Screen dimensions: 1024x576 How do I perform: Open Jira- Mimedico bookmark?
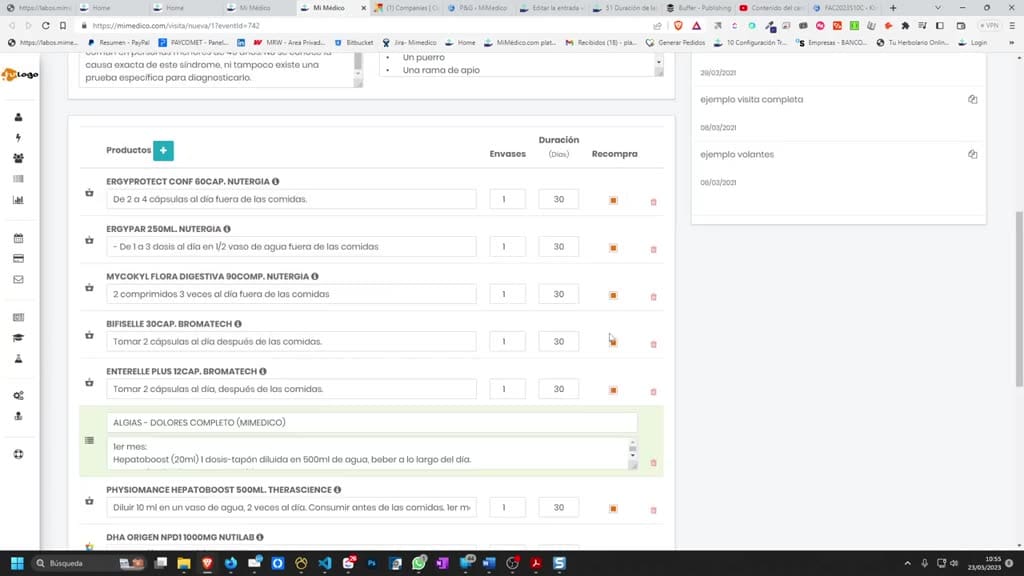[x=409, y=42]
